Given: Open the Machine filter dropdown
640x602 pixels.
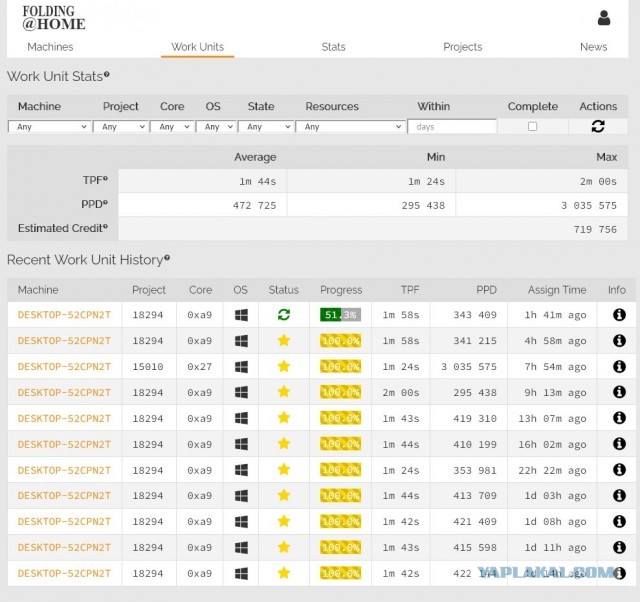Looking at the screenshot, I should click(49, 127).
